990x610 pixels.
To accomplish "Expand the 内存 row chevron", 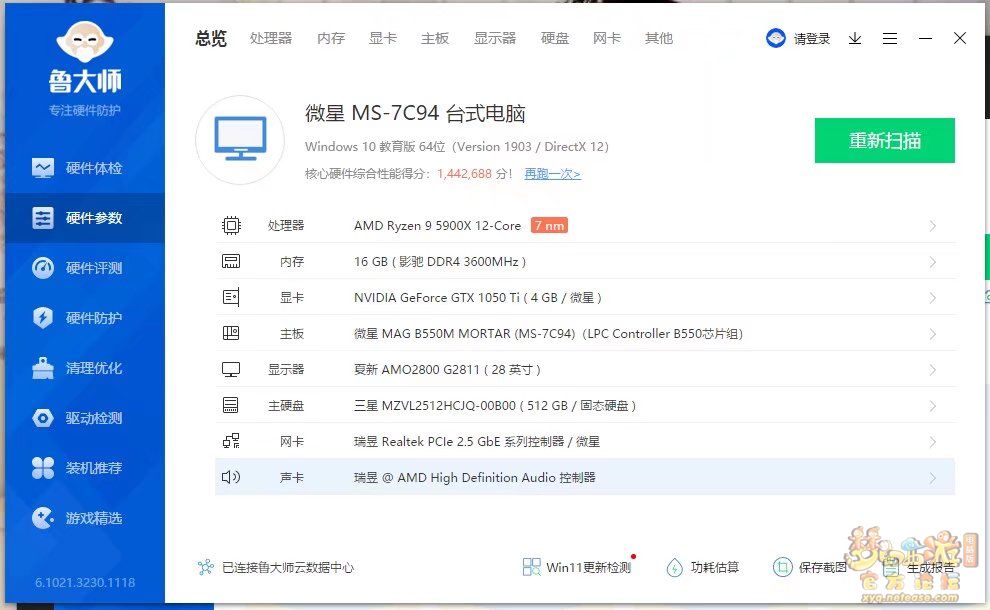I will tap(933, 262).
